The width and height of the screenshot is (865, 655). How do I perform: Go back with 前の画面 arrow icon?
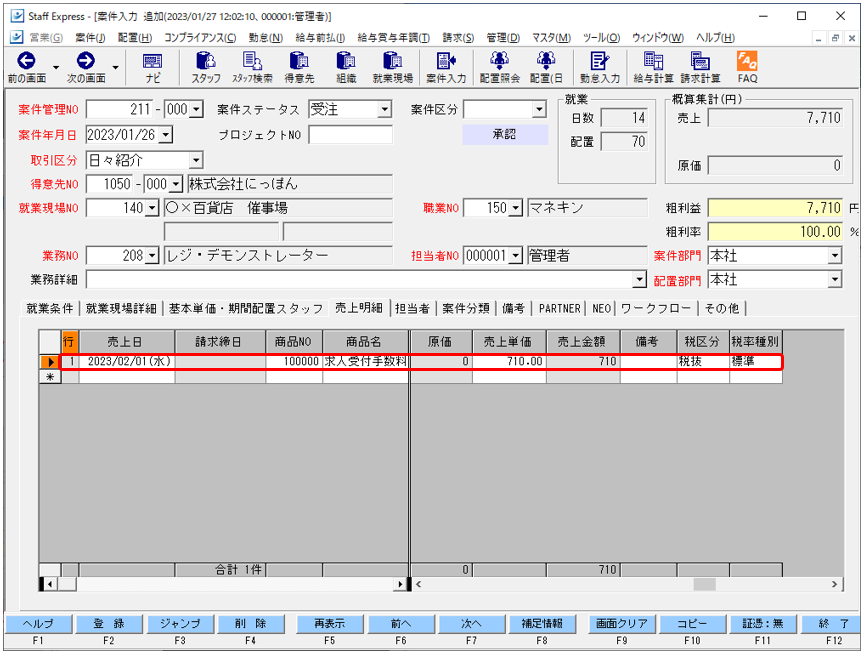(26, 61)
